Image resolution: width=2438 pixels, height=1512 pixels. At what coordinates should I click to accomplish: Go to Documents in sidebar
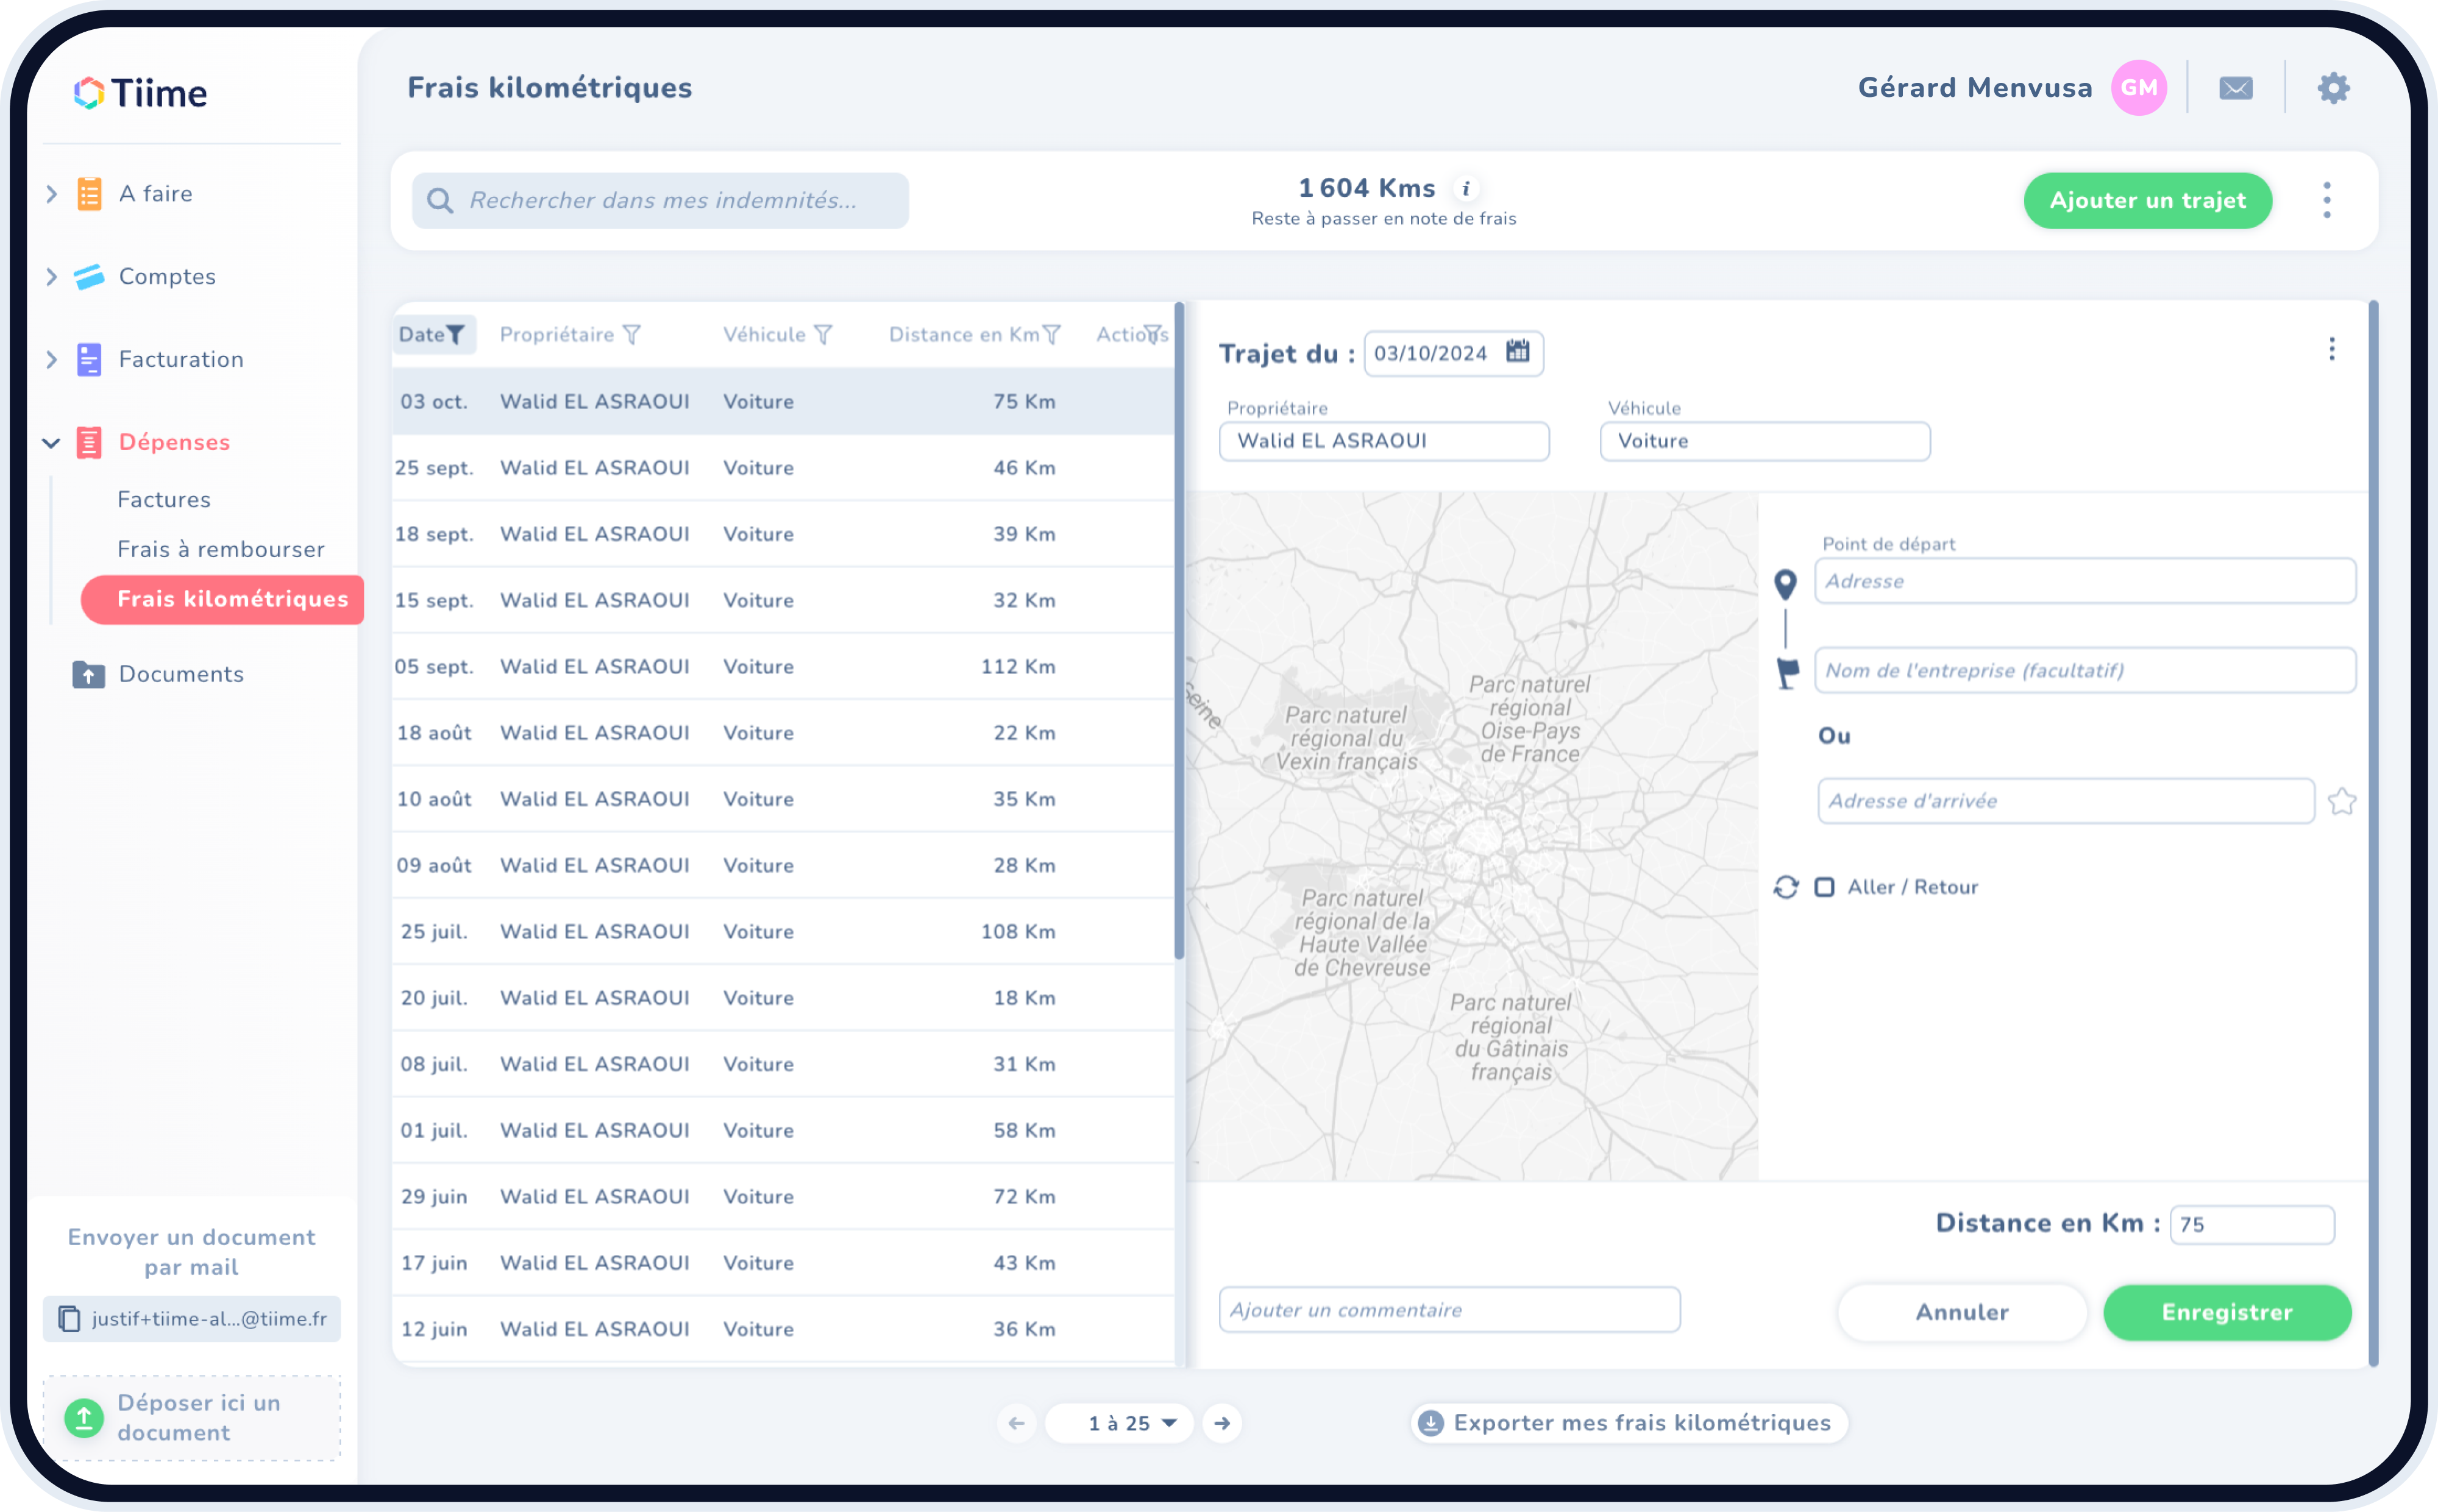click(x=180, y=674)
